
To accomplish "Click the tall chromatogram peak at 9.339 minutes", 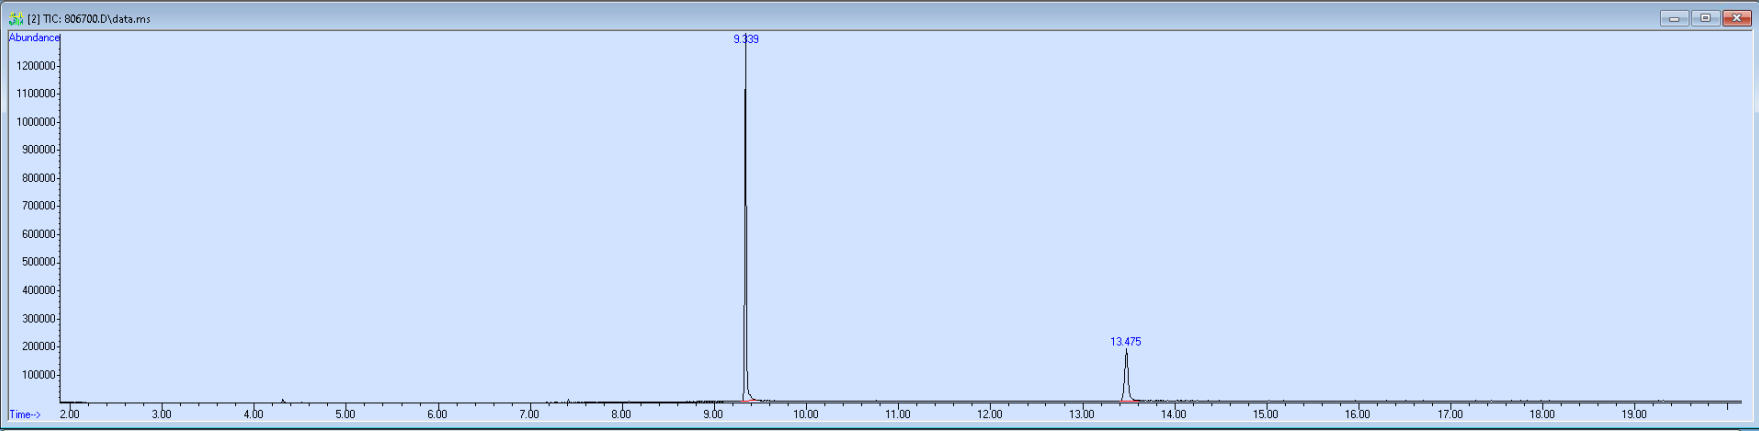I will point(745,220).
